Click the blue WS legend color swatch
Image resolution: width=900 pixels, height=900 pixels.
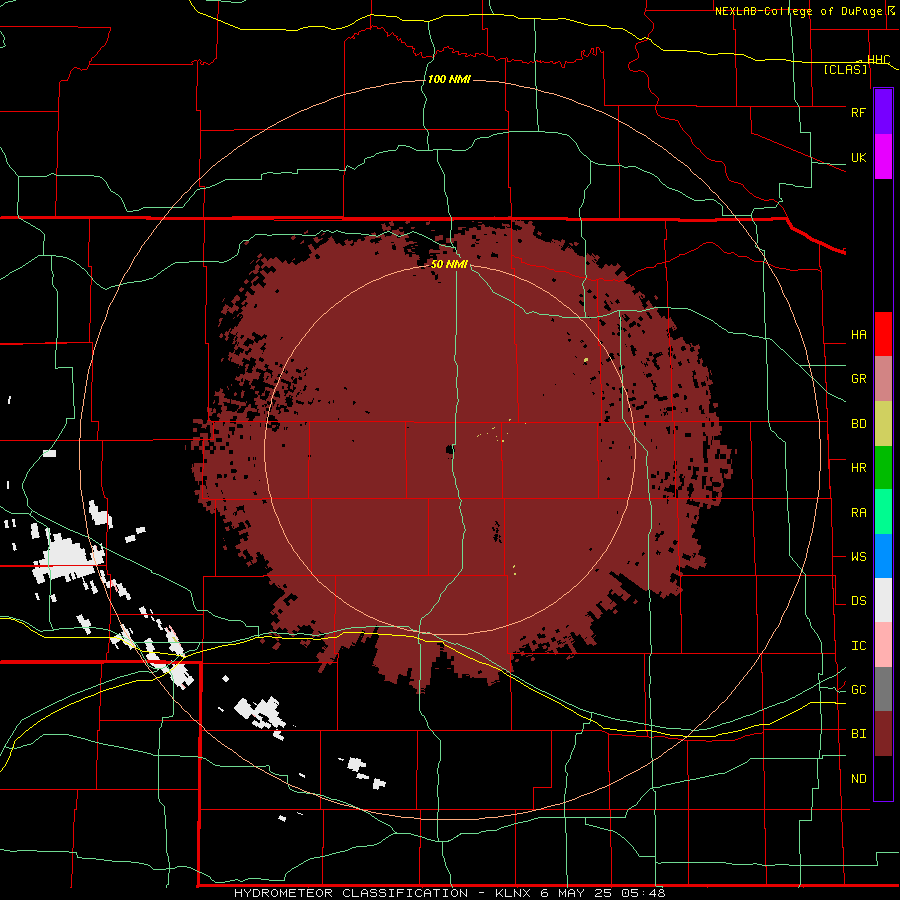pyautogui.click(x=883, y=556)
